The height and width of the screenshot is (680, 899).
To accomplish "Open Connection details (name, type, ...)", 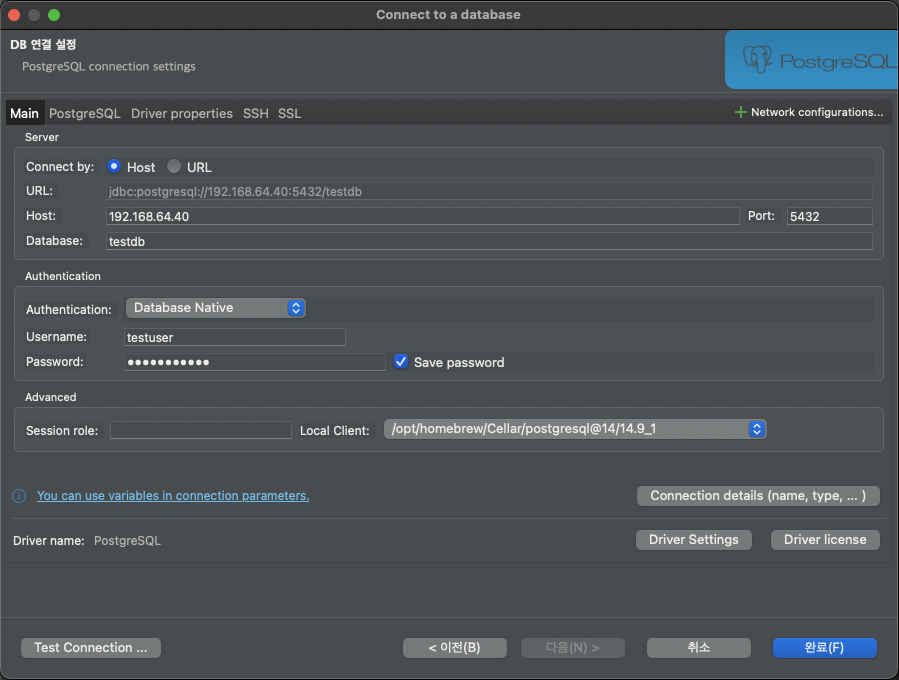I will click(x=758, y=496).
